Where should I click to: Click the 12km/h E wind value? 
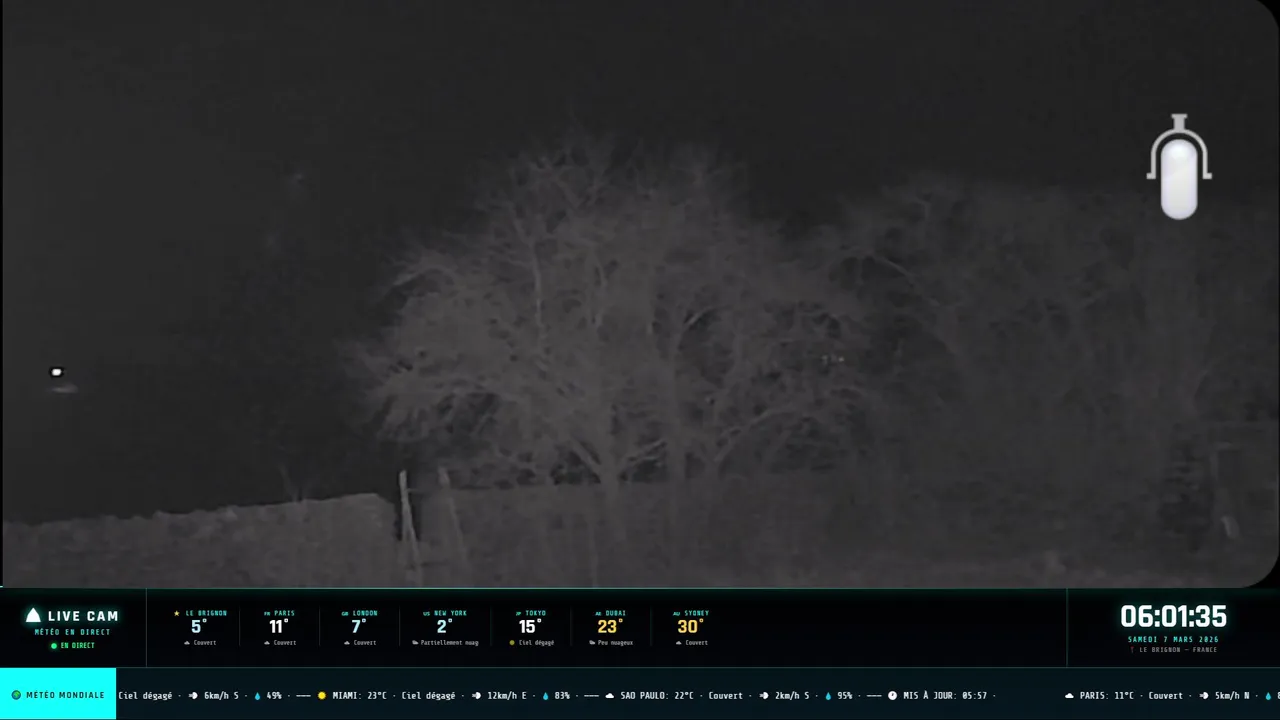click(507, 695)
